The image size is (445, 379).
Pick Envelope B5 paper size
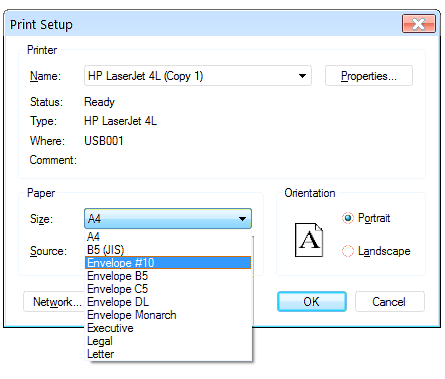click(x=168, y=276)
